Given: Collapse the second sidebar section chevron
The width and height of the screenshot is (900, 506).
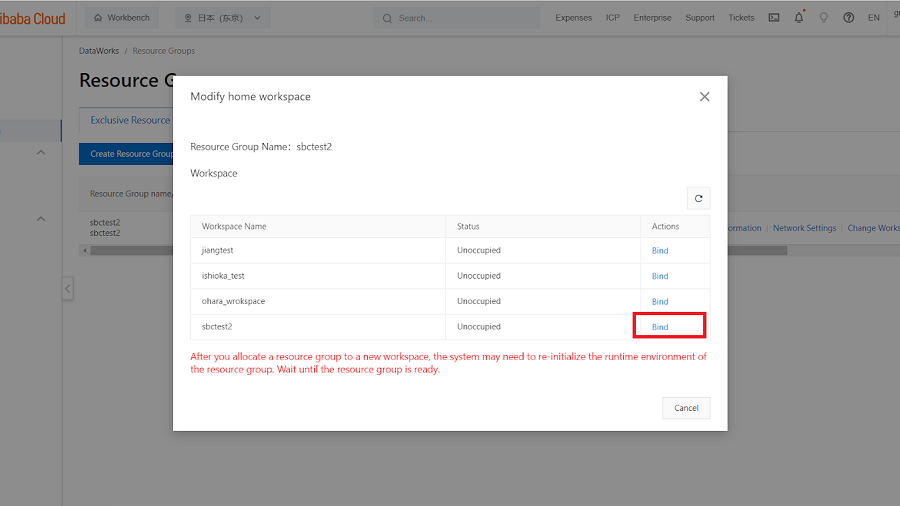Looking at the screenshot, I should 42,219.
